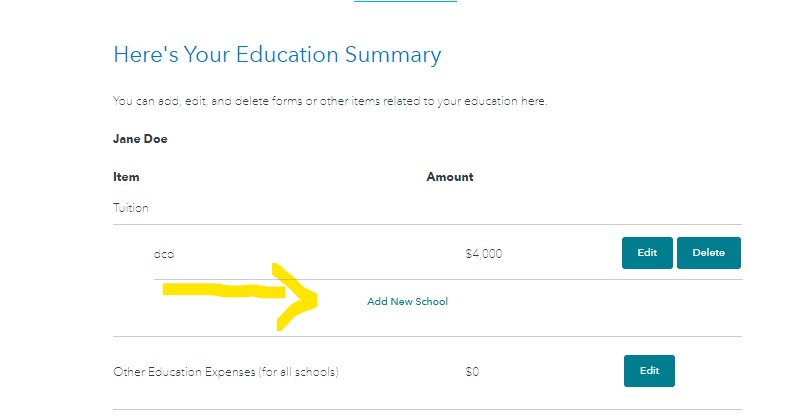Edit the Other Education Expenses row
804x416 pixels.
[x=649, y=371]
